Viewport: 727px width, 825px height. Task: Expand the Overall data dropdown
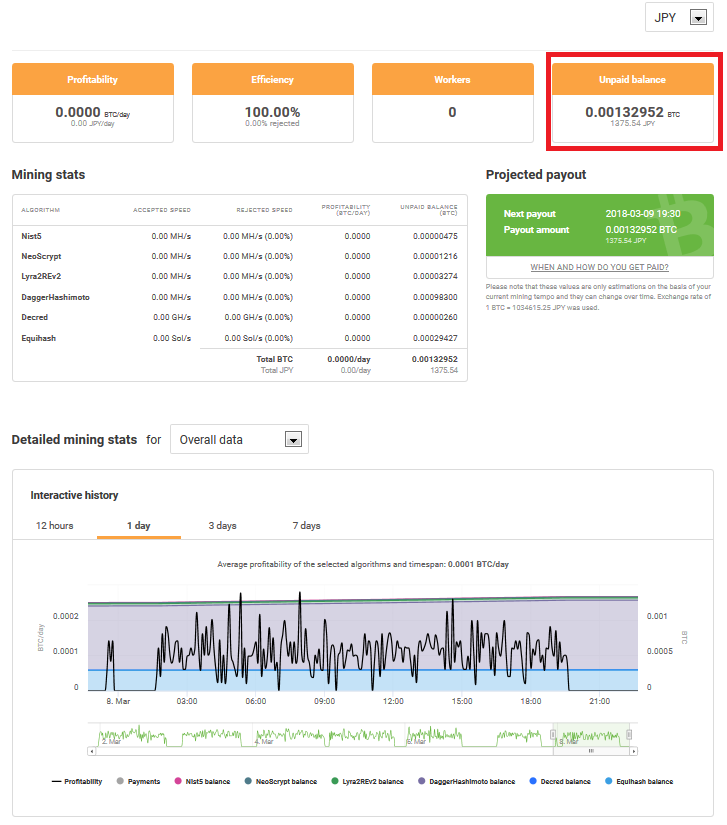tap(239, 439)
